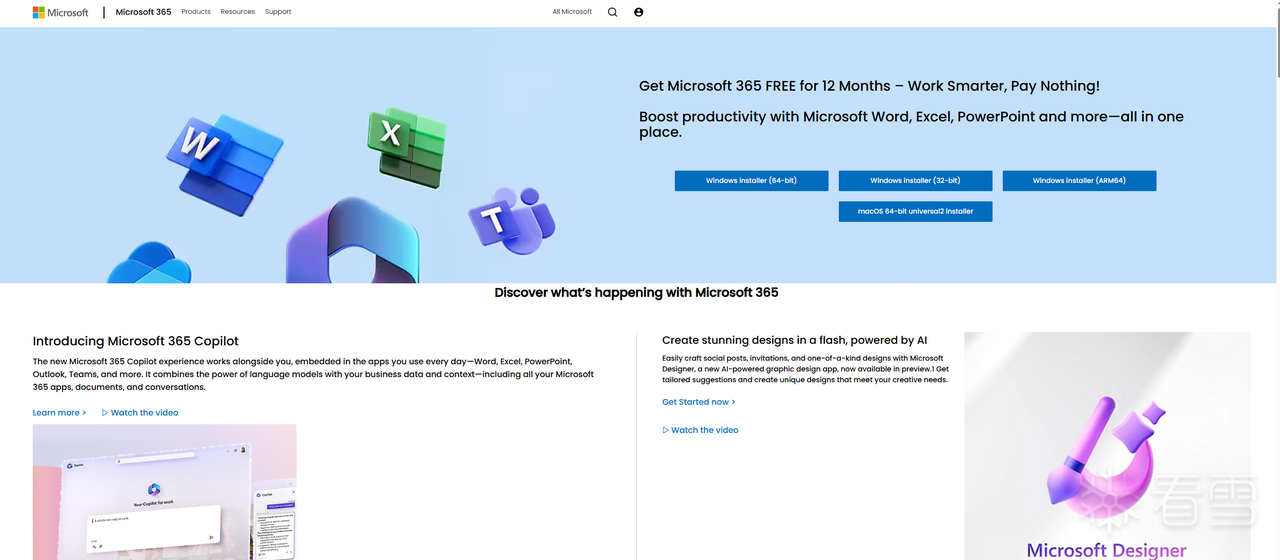
Task: Click the Get Microsoft 365 FREE headline
Action: pyautogui.click(x=869, y=86)
